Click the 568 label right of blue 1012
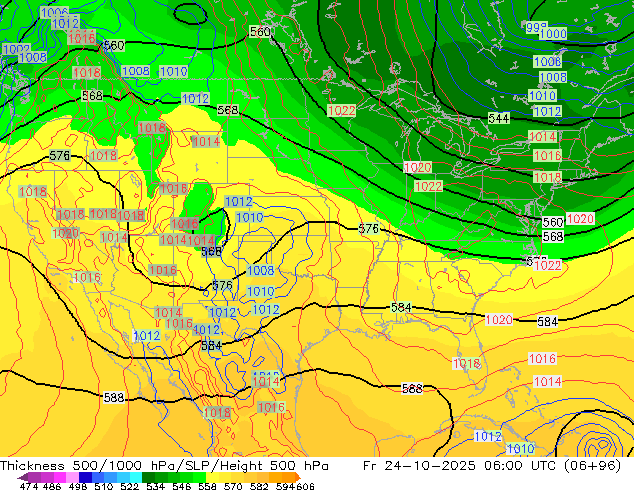 228,110
